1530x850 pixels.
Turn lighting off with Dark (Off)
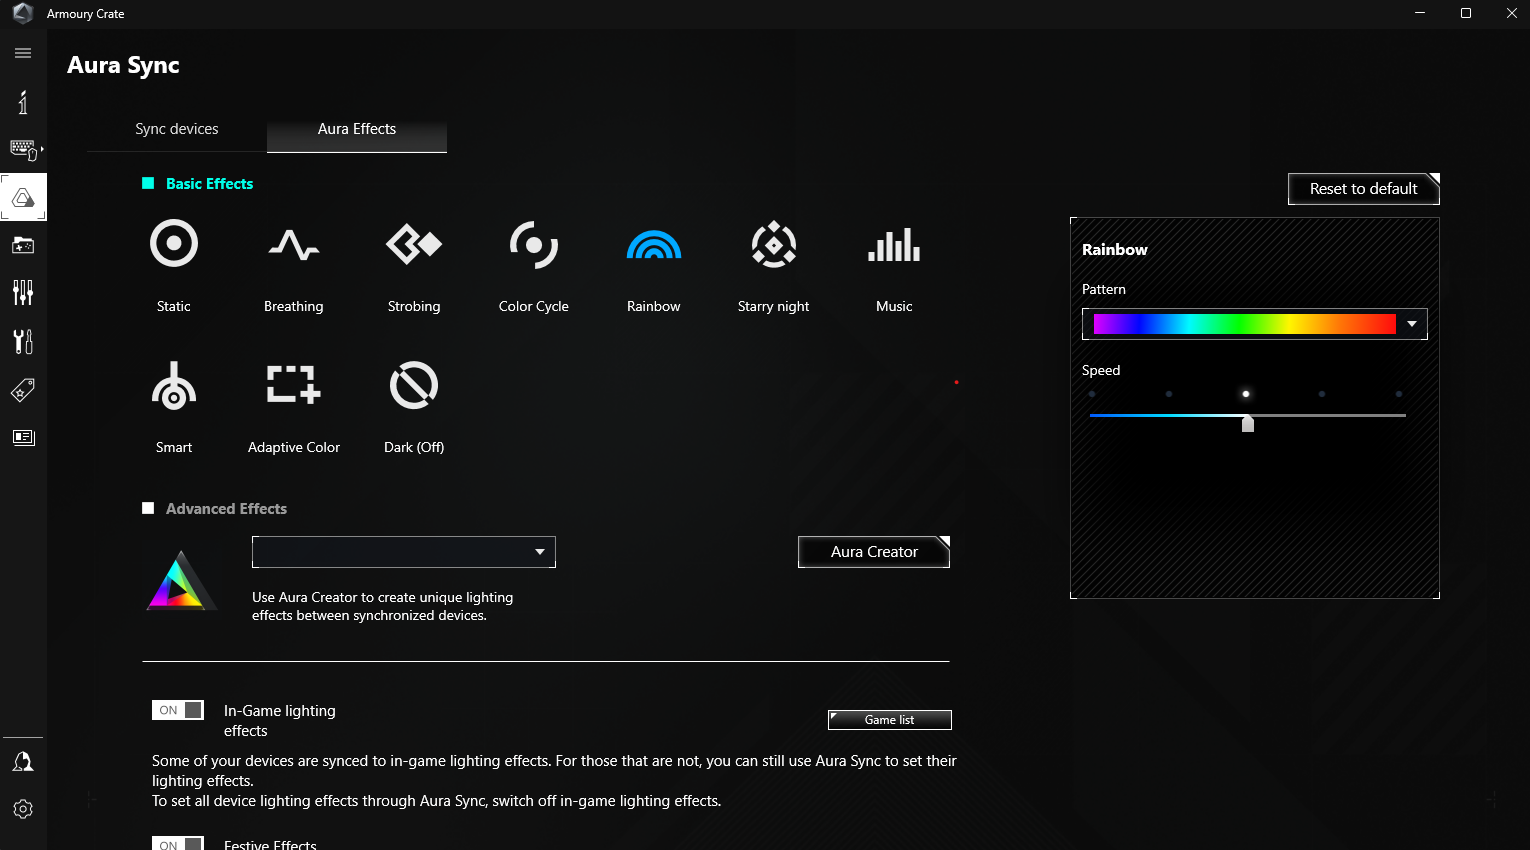414,385
